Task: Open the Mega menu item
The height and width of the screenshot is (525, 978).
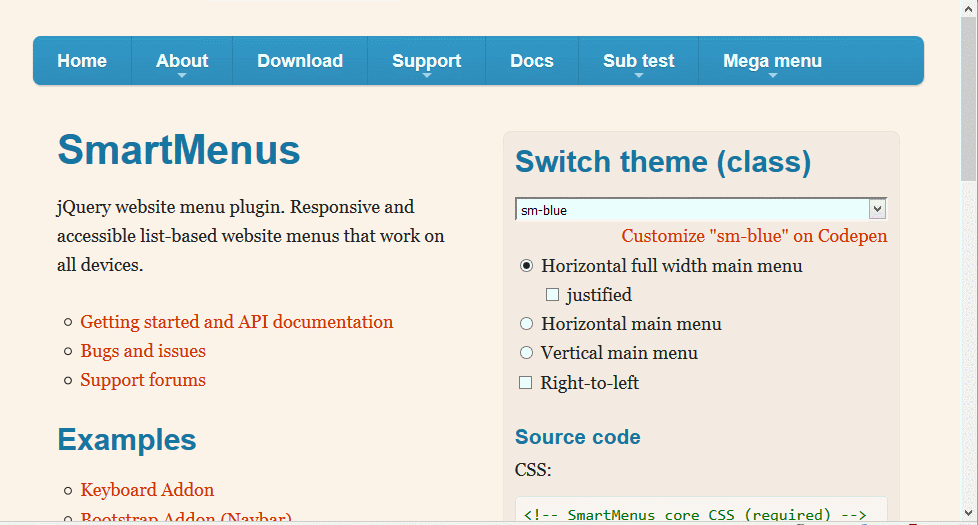Action: pyautogui.click(x=772, y=60)
